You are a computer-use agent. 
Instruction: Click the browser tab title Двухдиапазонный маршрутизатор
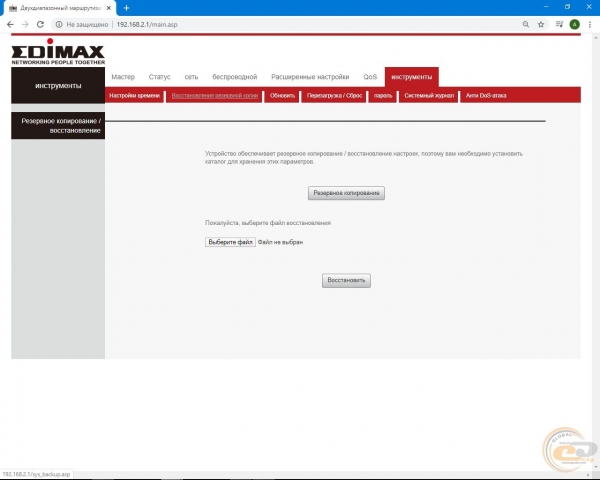coord(60,8)
